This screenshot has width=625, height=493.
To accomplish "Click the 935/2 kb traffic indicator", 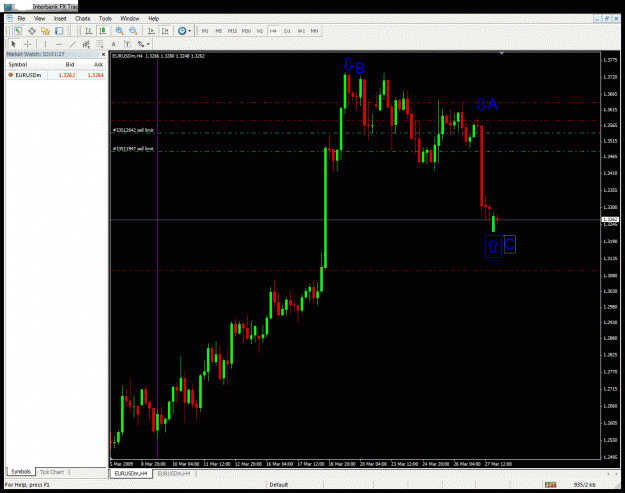I will 585,485.
